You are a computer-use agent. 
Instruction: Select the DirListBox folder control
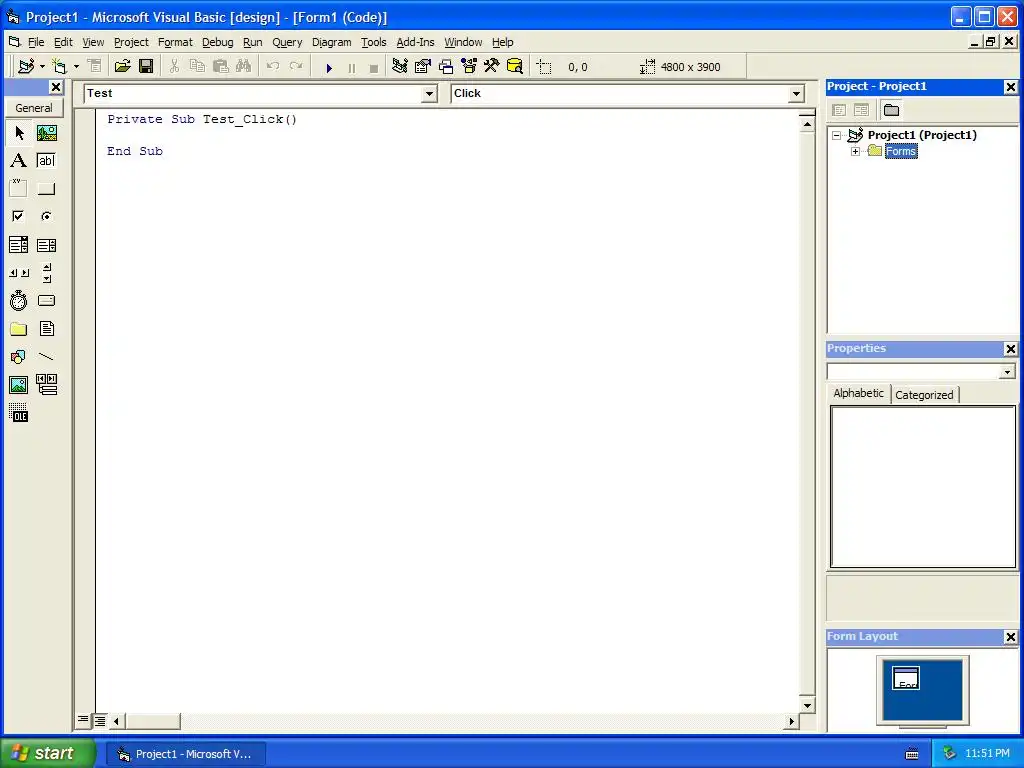19,328
